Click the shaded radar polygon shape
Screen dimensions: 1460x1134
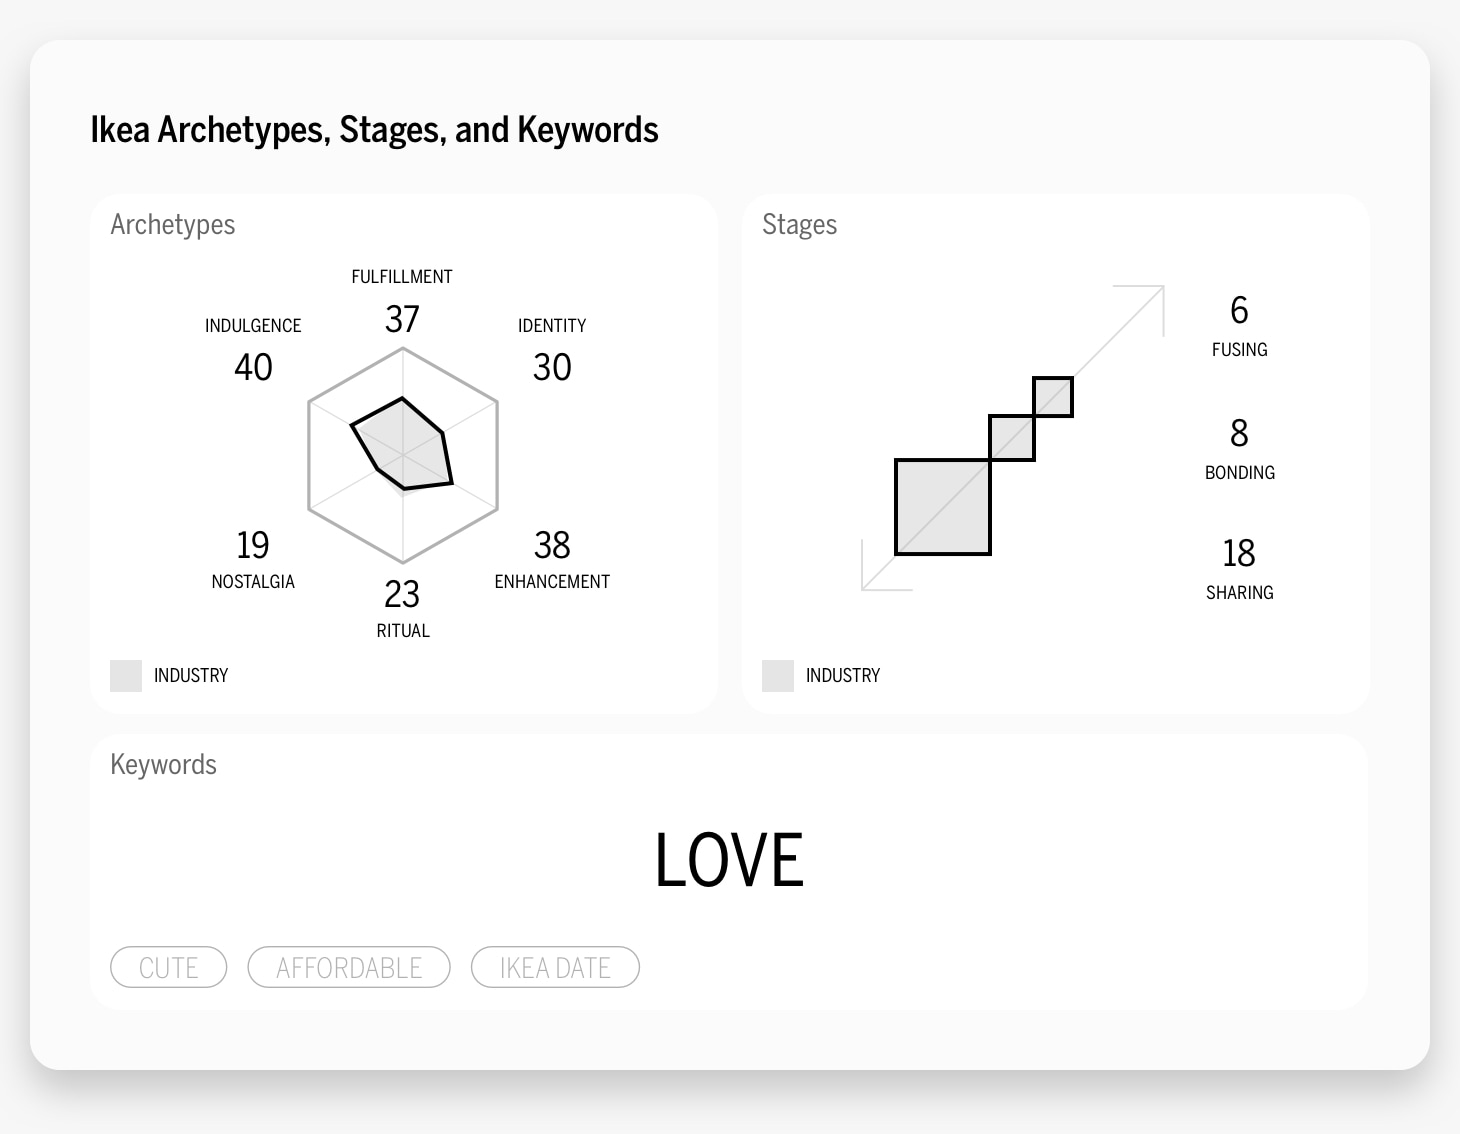400,445
